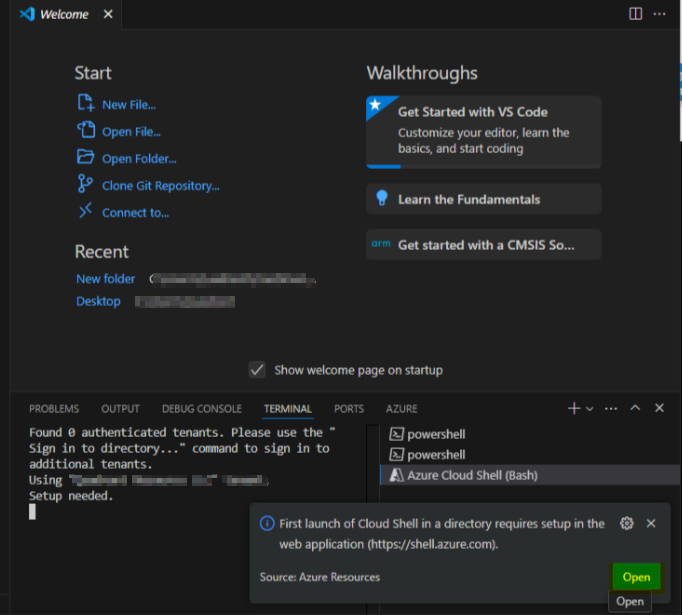Click the Connect to remote icon
Viewport: 682px width, 615px height.
[x=85, y=211]
